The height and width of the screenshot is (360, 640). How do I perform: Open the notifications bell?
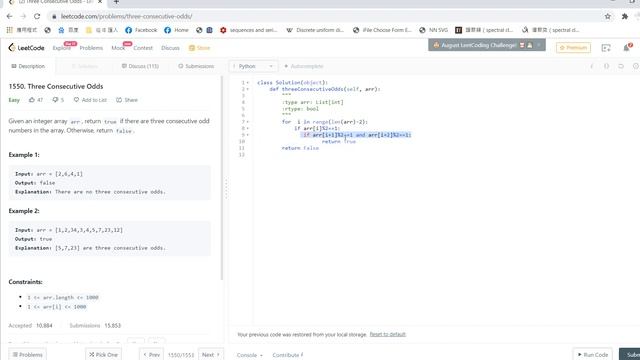tap(627, 48)
